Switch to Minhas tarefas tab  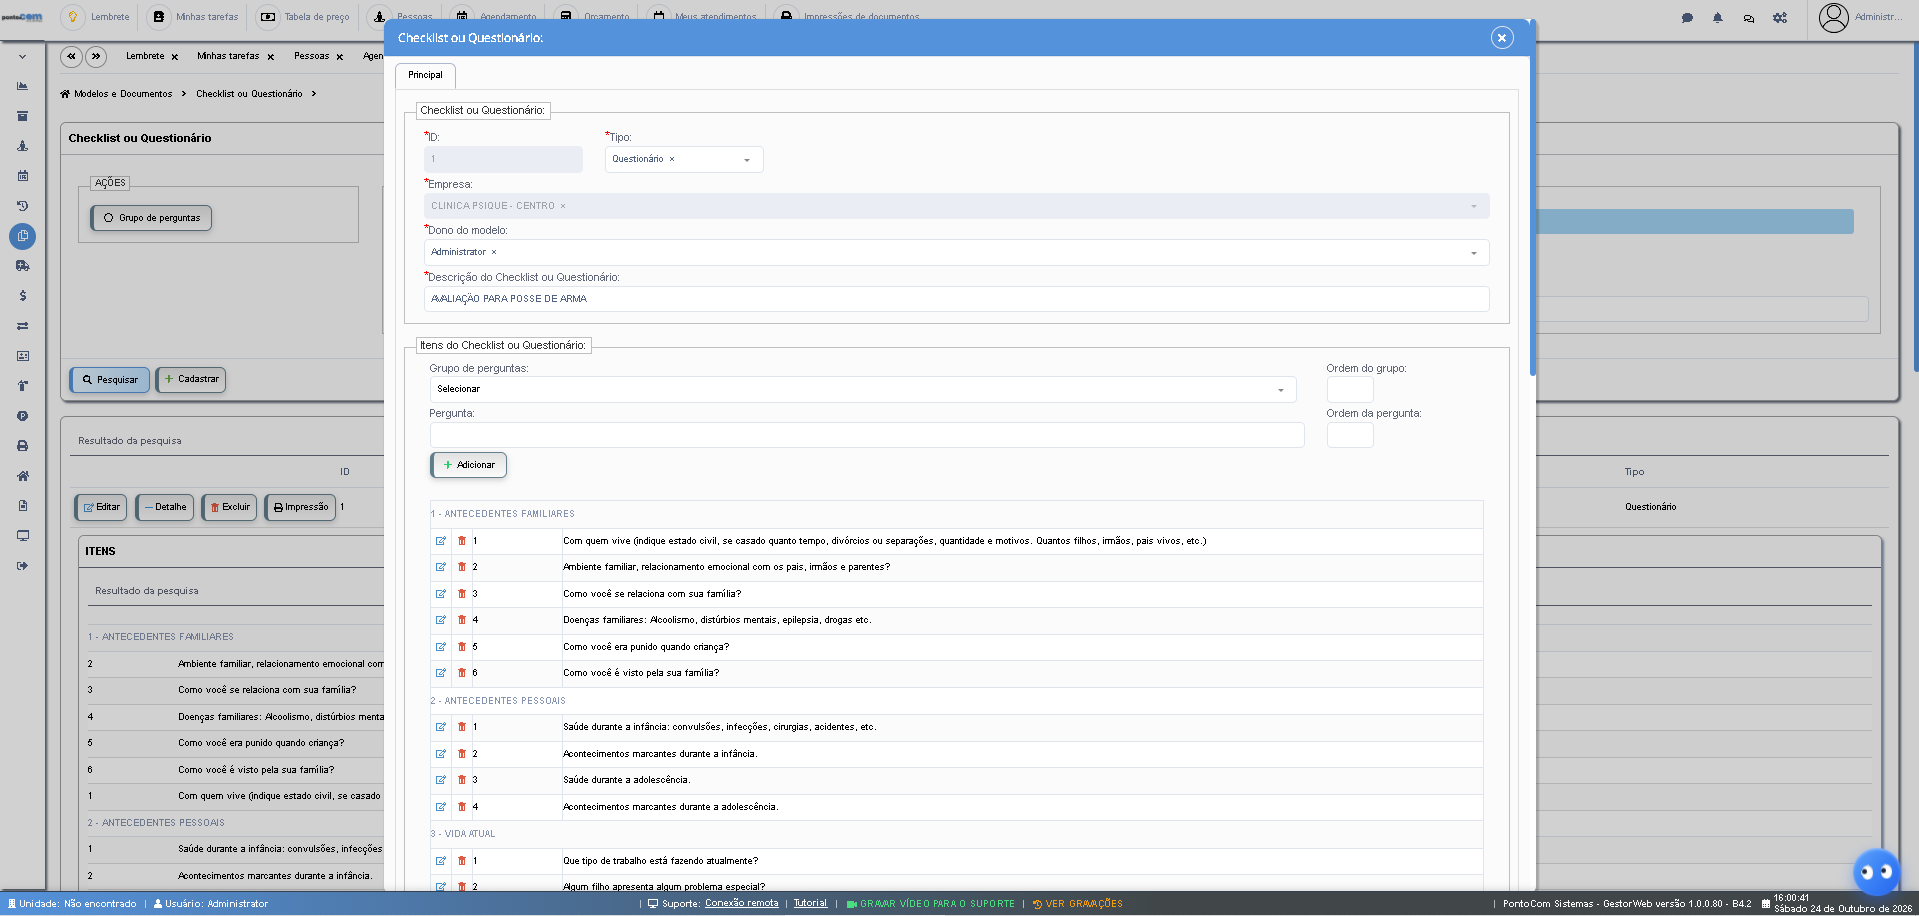pos(228,56)
